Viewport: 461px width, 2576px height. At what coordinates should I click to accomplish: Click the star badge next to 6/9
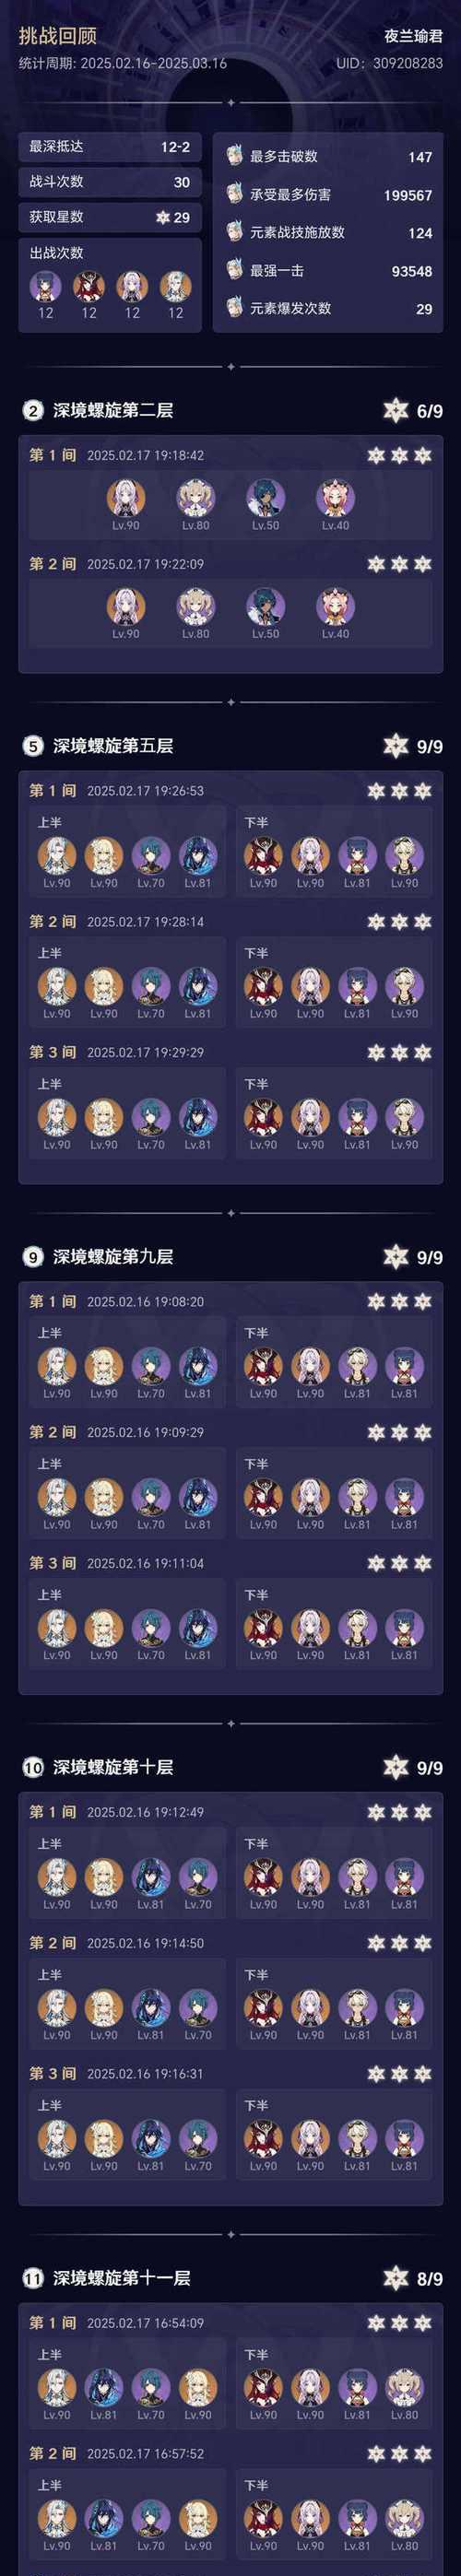pos(396,410)
